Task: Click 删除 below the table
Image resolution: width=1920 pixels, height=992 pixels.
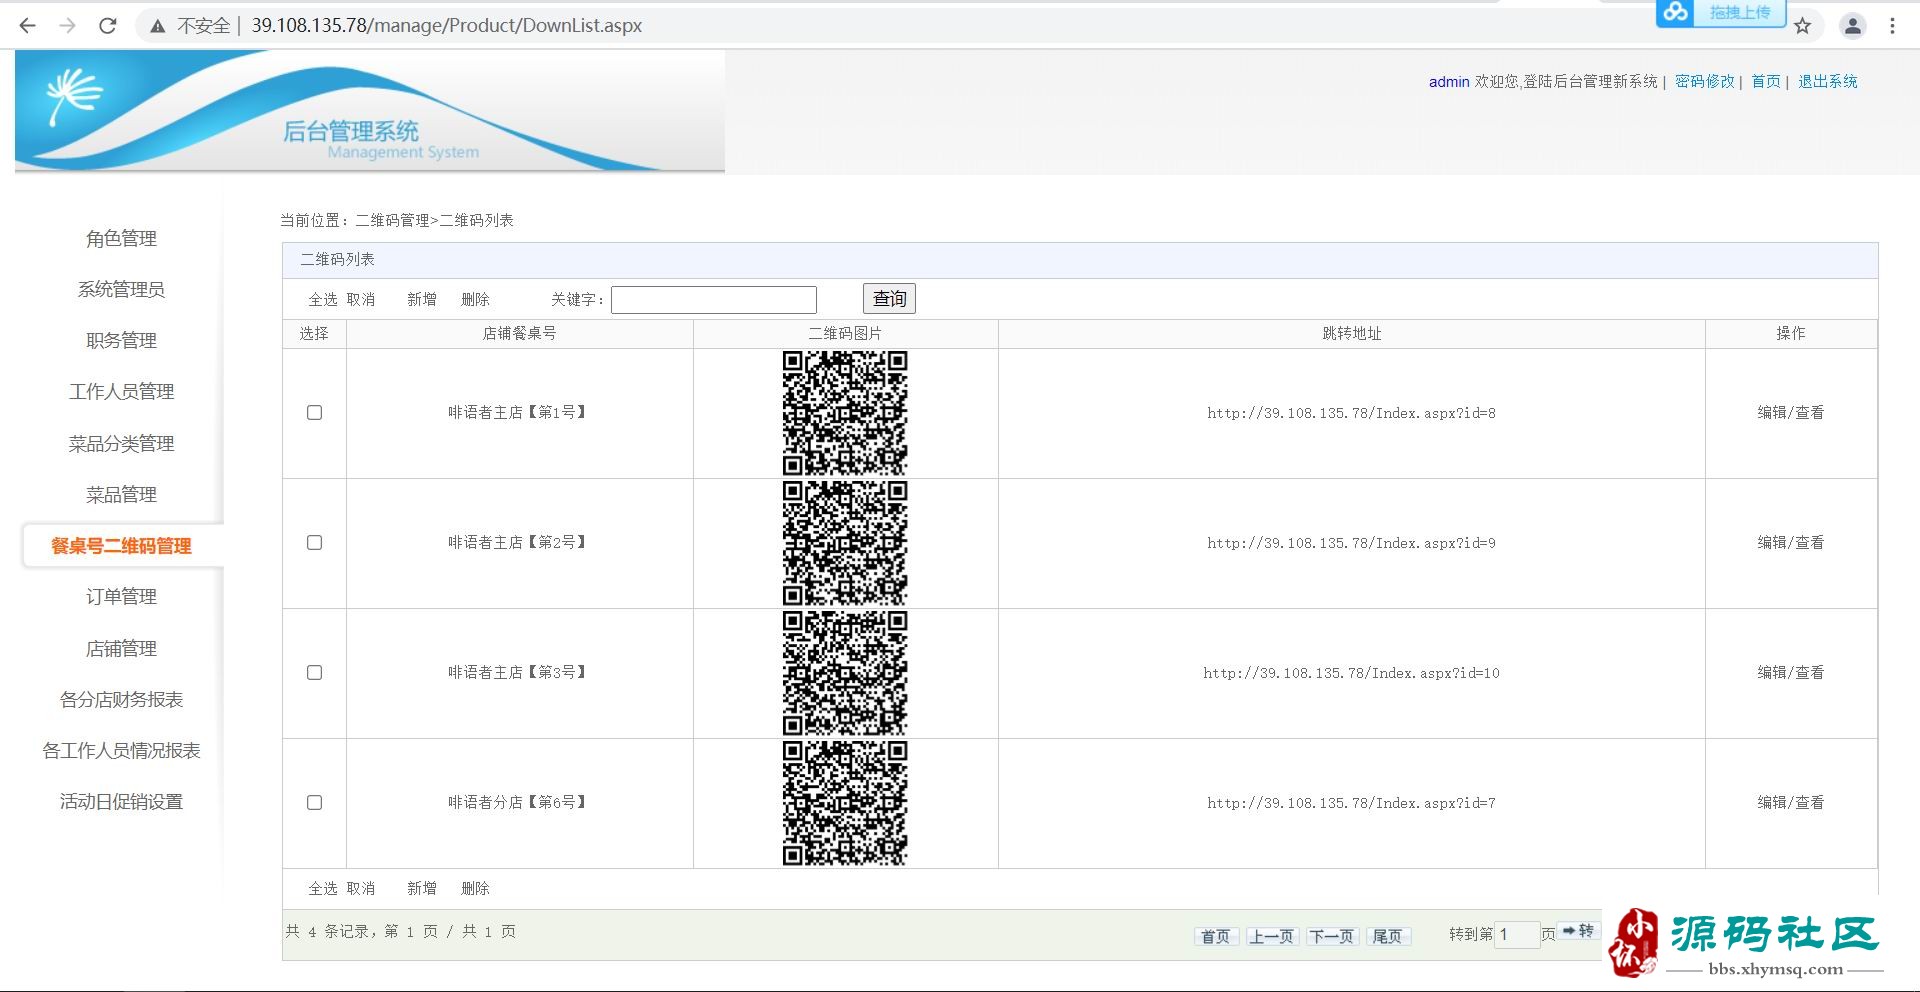Action: point(475,888)
